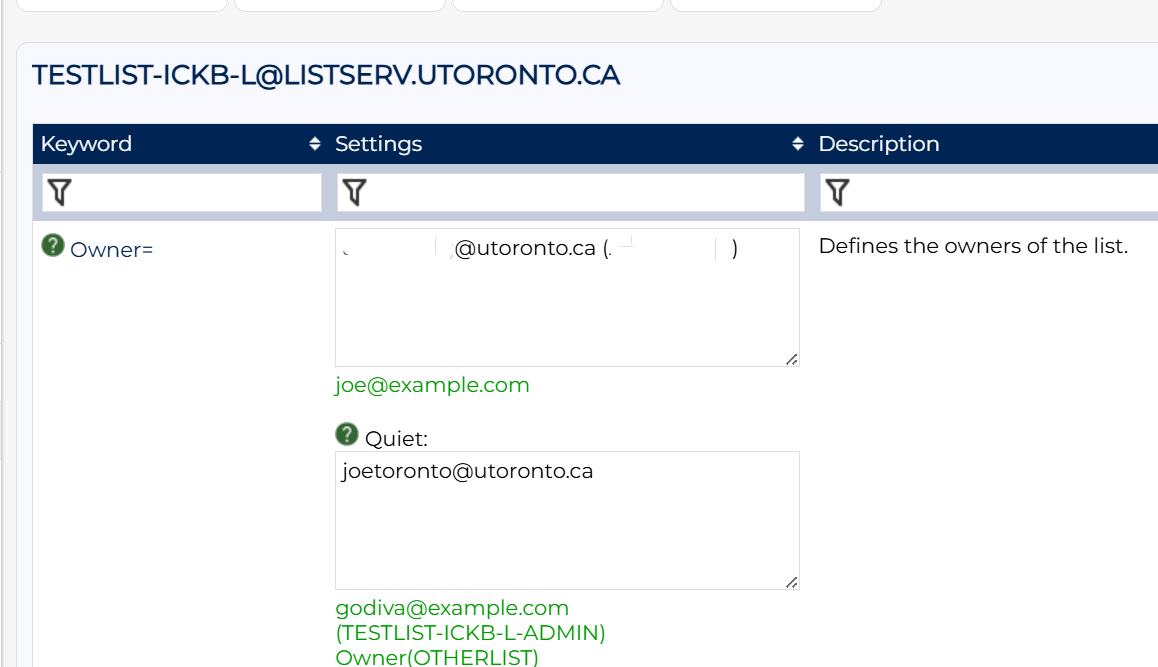Image resolution: width=1158 pixels, height=667 pixels.
Task: Focus the Owner addresses text area
Action: 566,310
